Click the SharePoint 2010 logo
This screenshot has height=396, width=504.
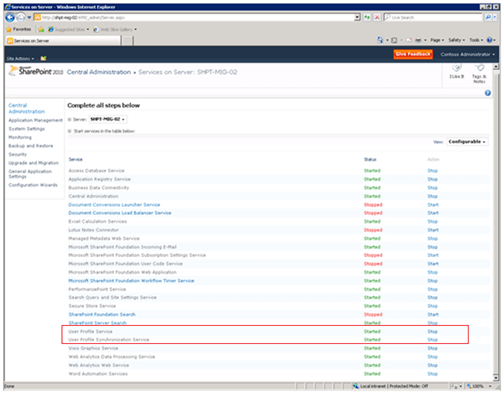point(36,71)
